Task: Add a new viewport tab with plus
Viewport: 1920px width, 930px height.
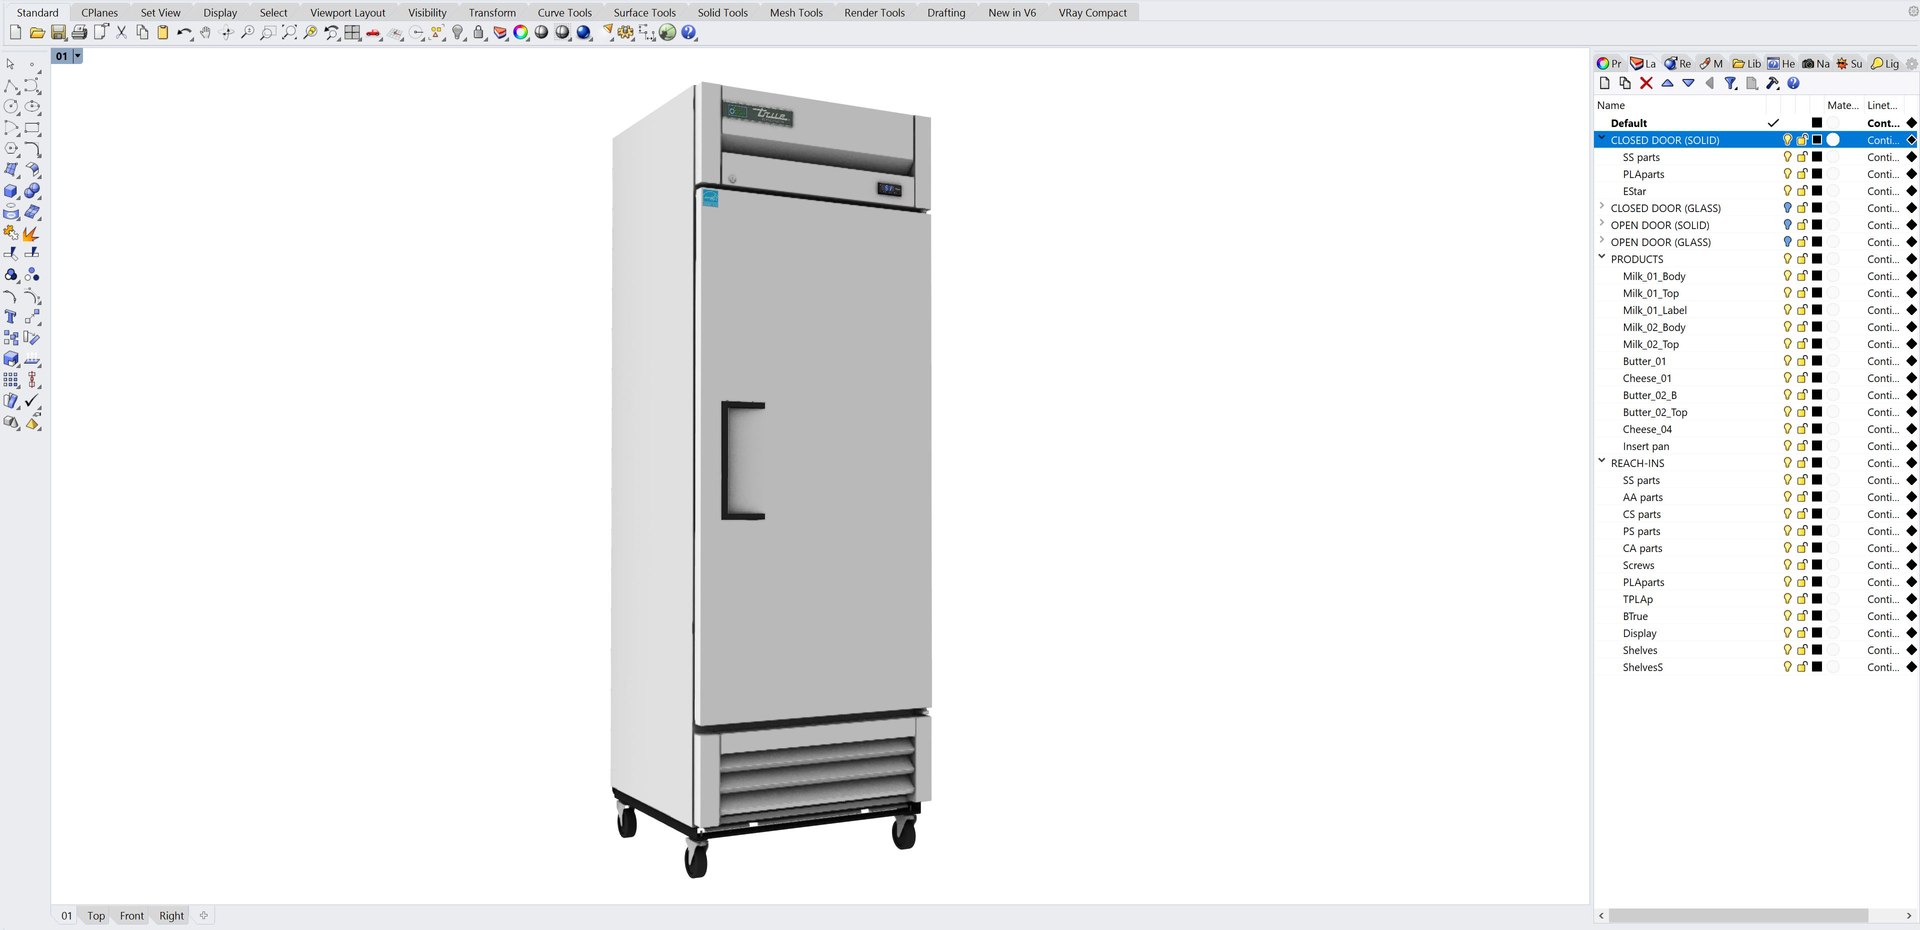Action: coord(204,916)
